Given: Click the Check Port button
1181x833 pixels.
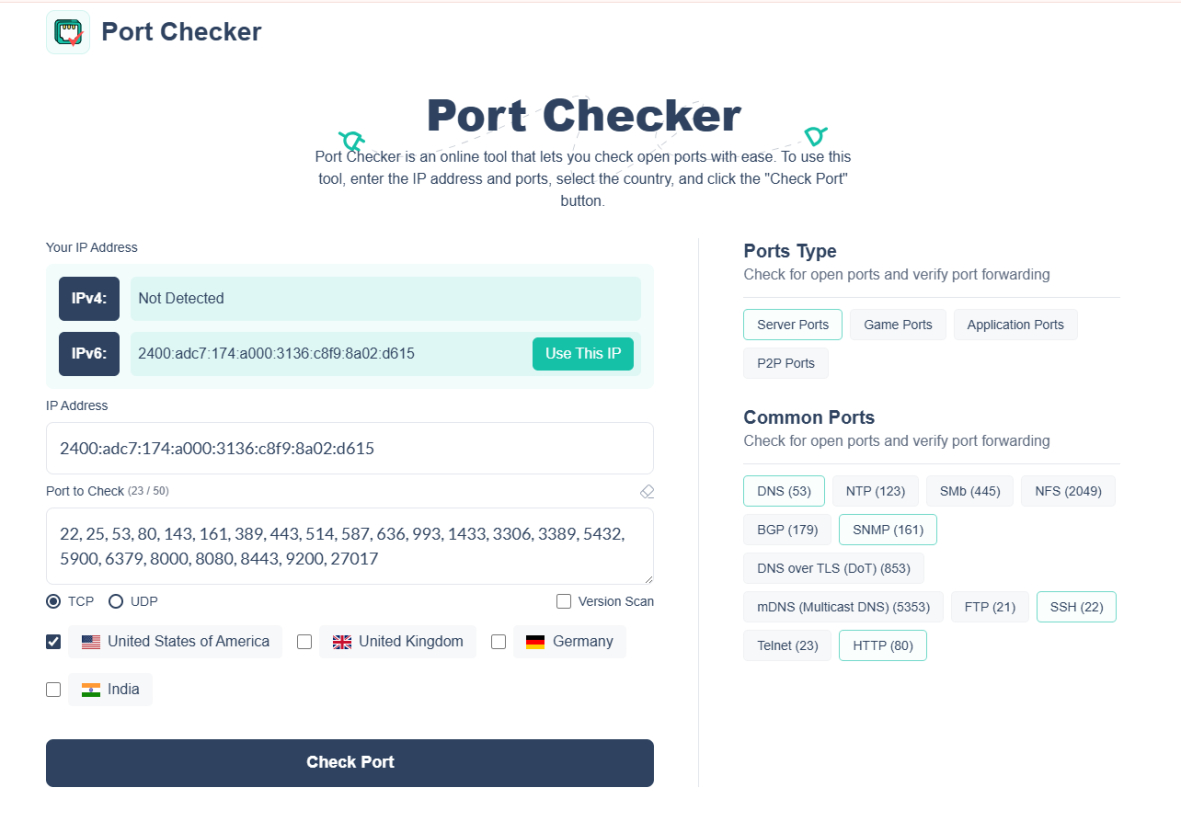Looking at the screenshot, I should click(x=349, y=763).
